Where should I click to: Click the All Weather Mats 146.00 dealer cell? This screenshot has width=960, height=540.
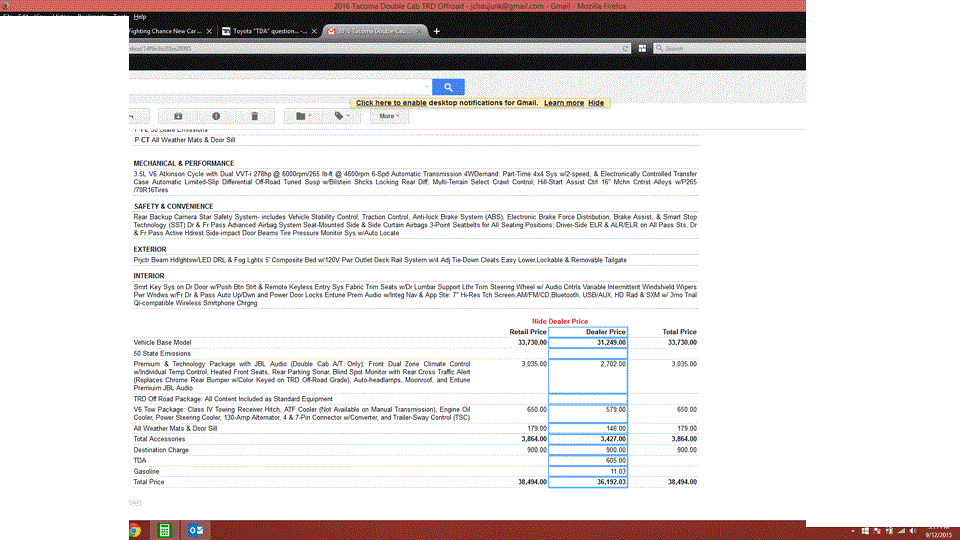point(588,429)
